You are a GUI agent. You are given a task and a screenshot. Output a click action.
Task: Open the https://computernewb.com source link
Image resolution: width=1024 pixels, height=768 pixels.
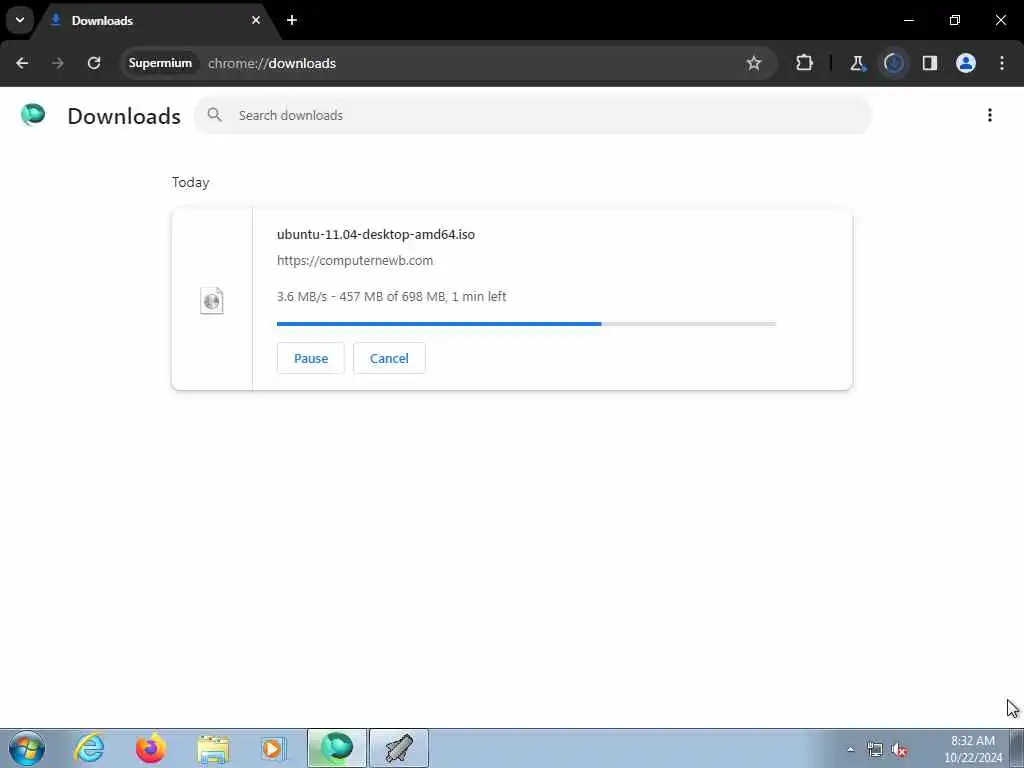coord(355,261)
